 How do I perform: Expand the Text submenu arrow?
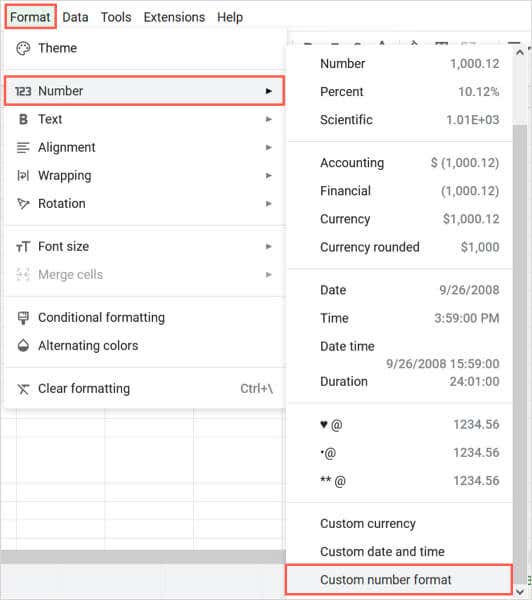point(269,119)
